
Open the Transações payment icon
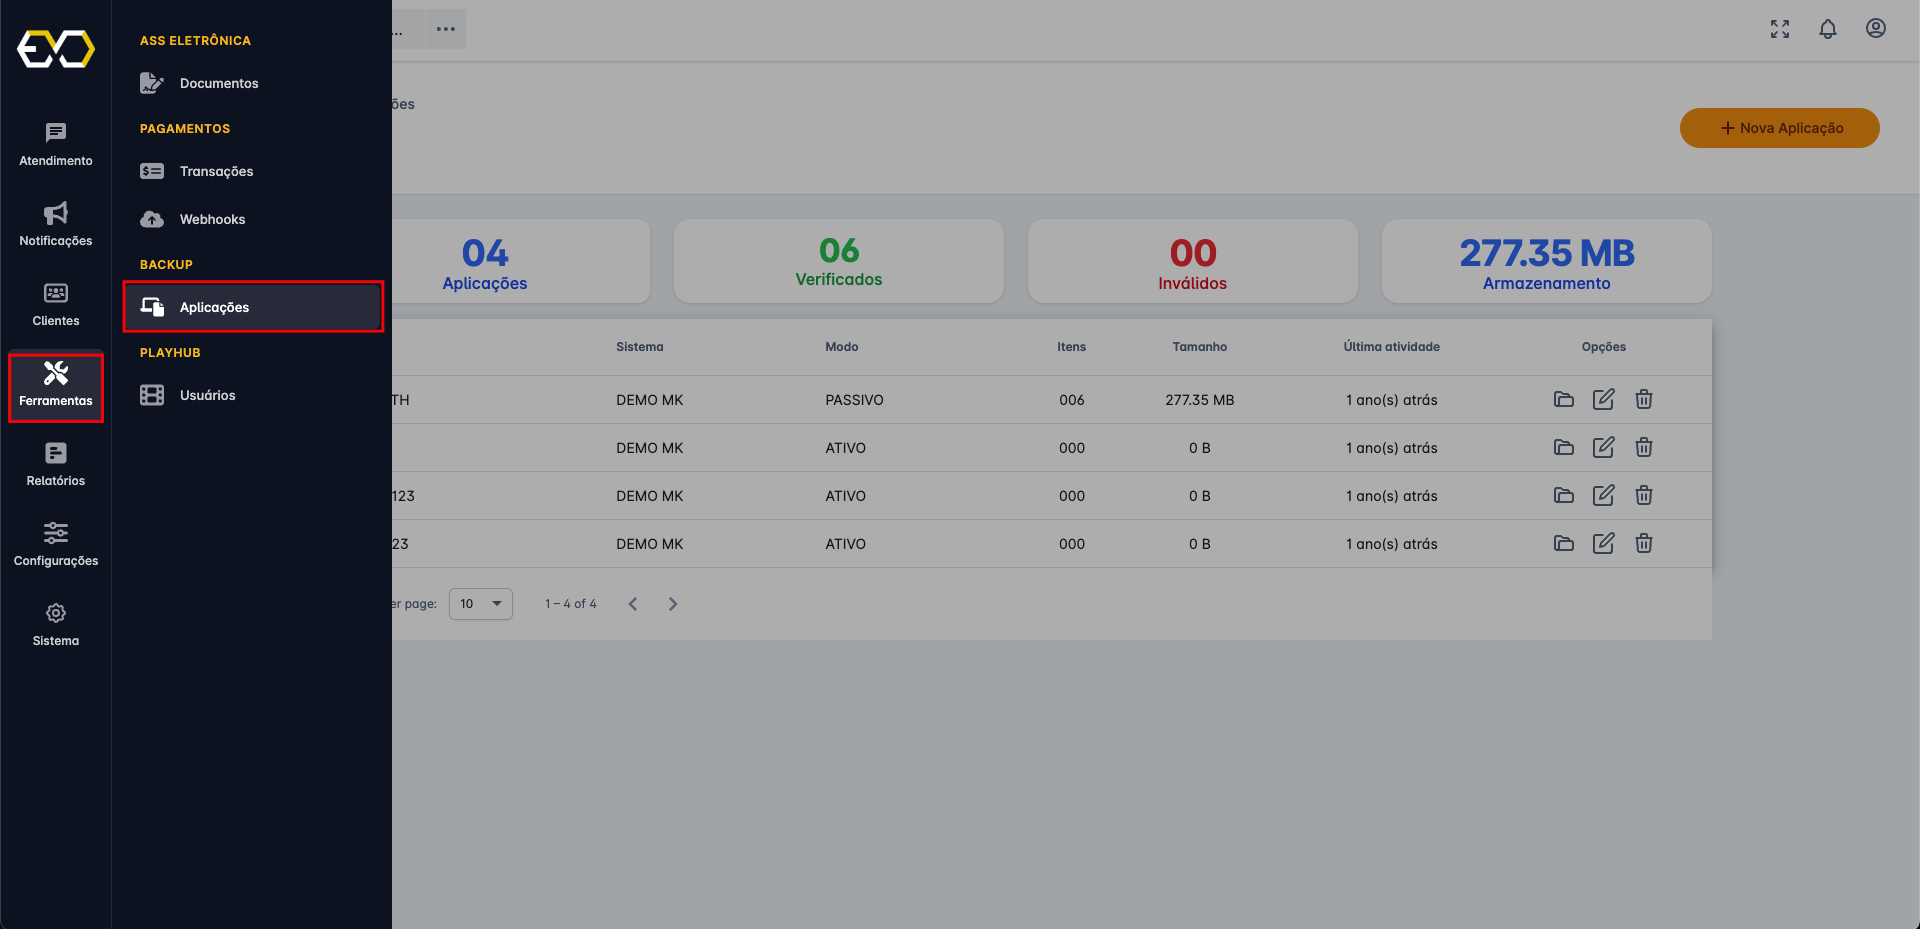point(152,171)
